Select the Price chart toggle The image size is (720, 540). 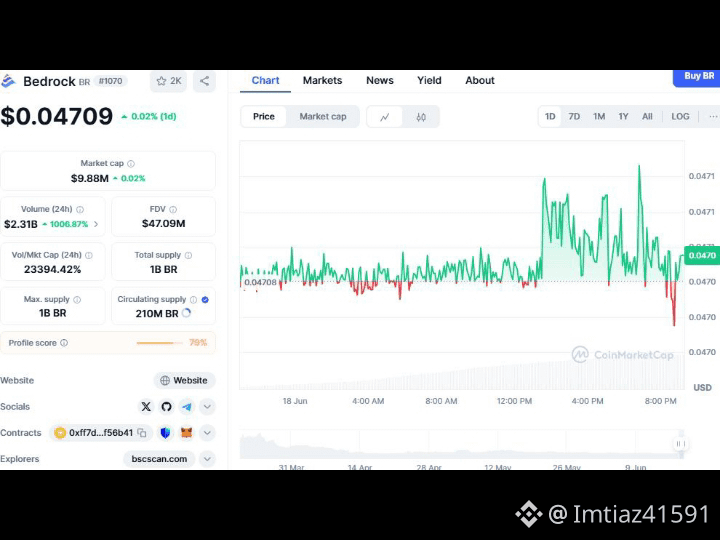(x=264, y=117)
